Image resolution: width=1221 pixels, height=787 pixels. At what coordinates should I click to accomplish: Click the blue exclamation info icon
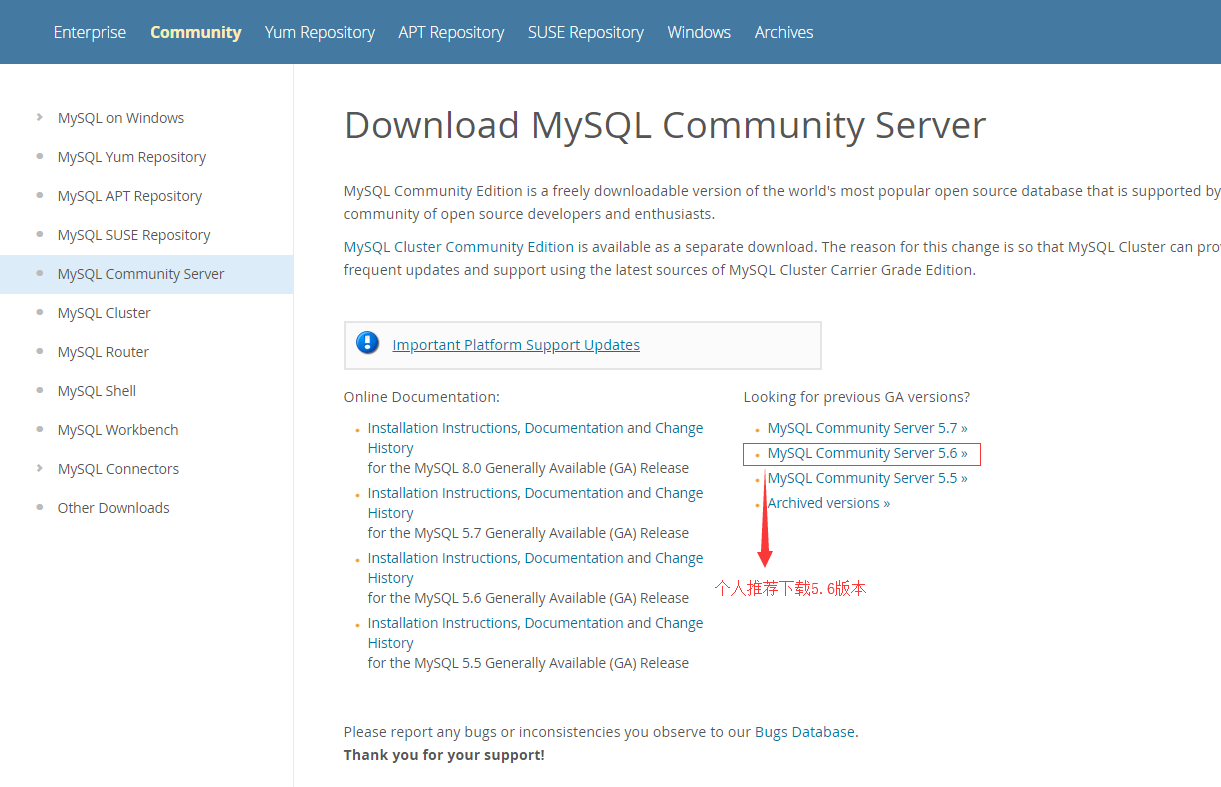pyautogui.click(x=368, y=344)
